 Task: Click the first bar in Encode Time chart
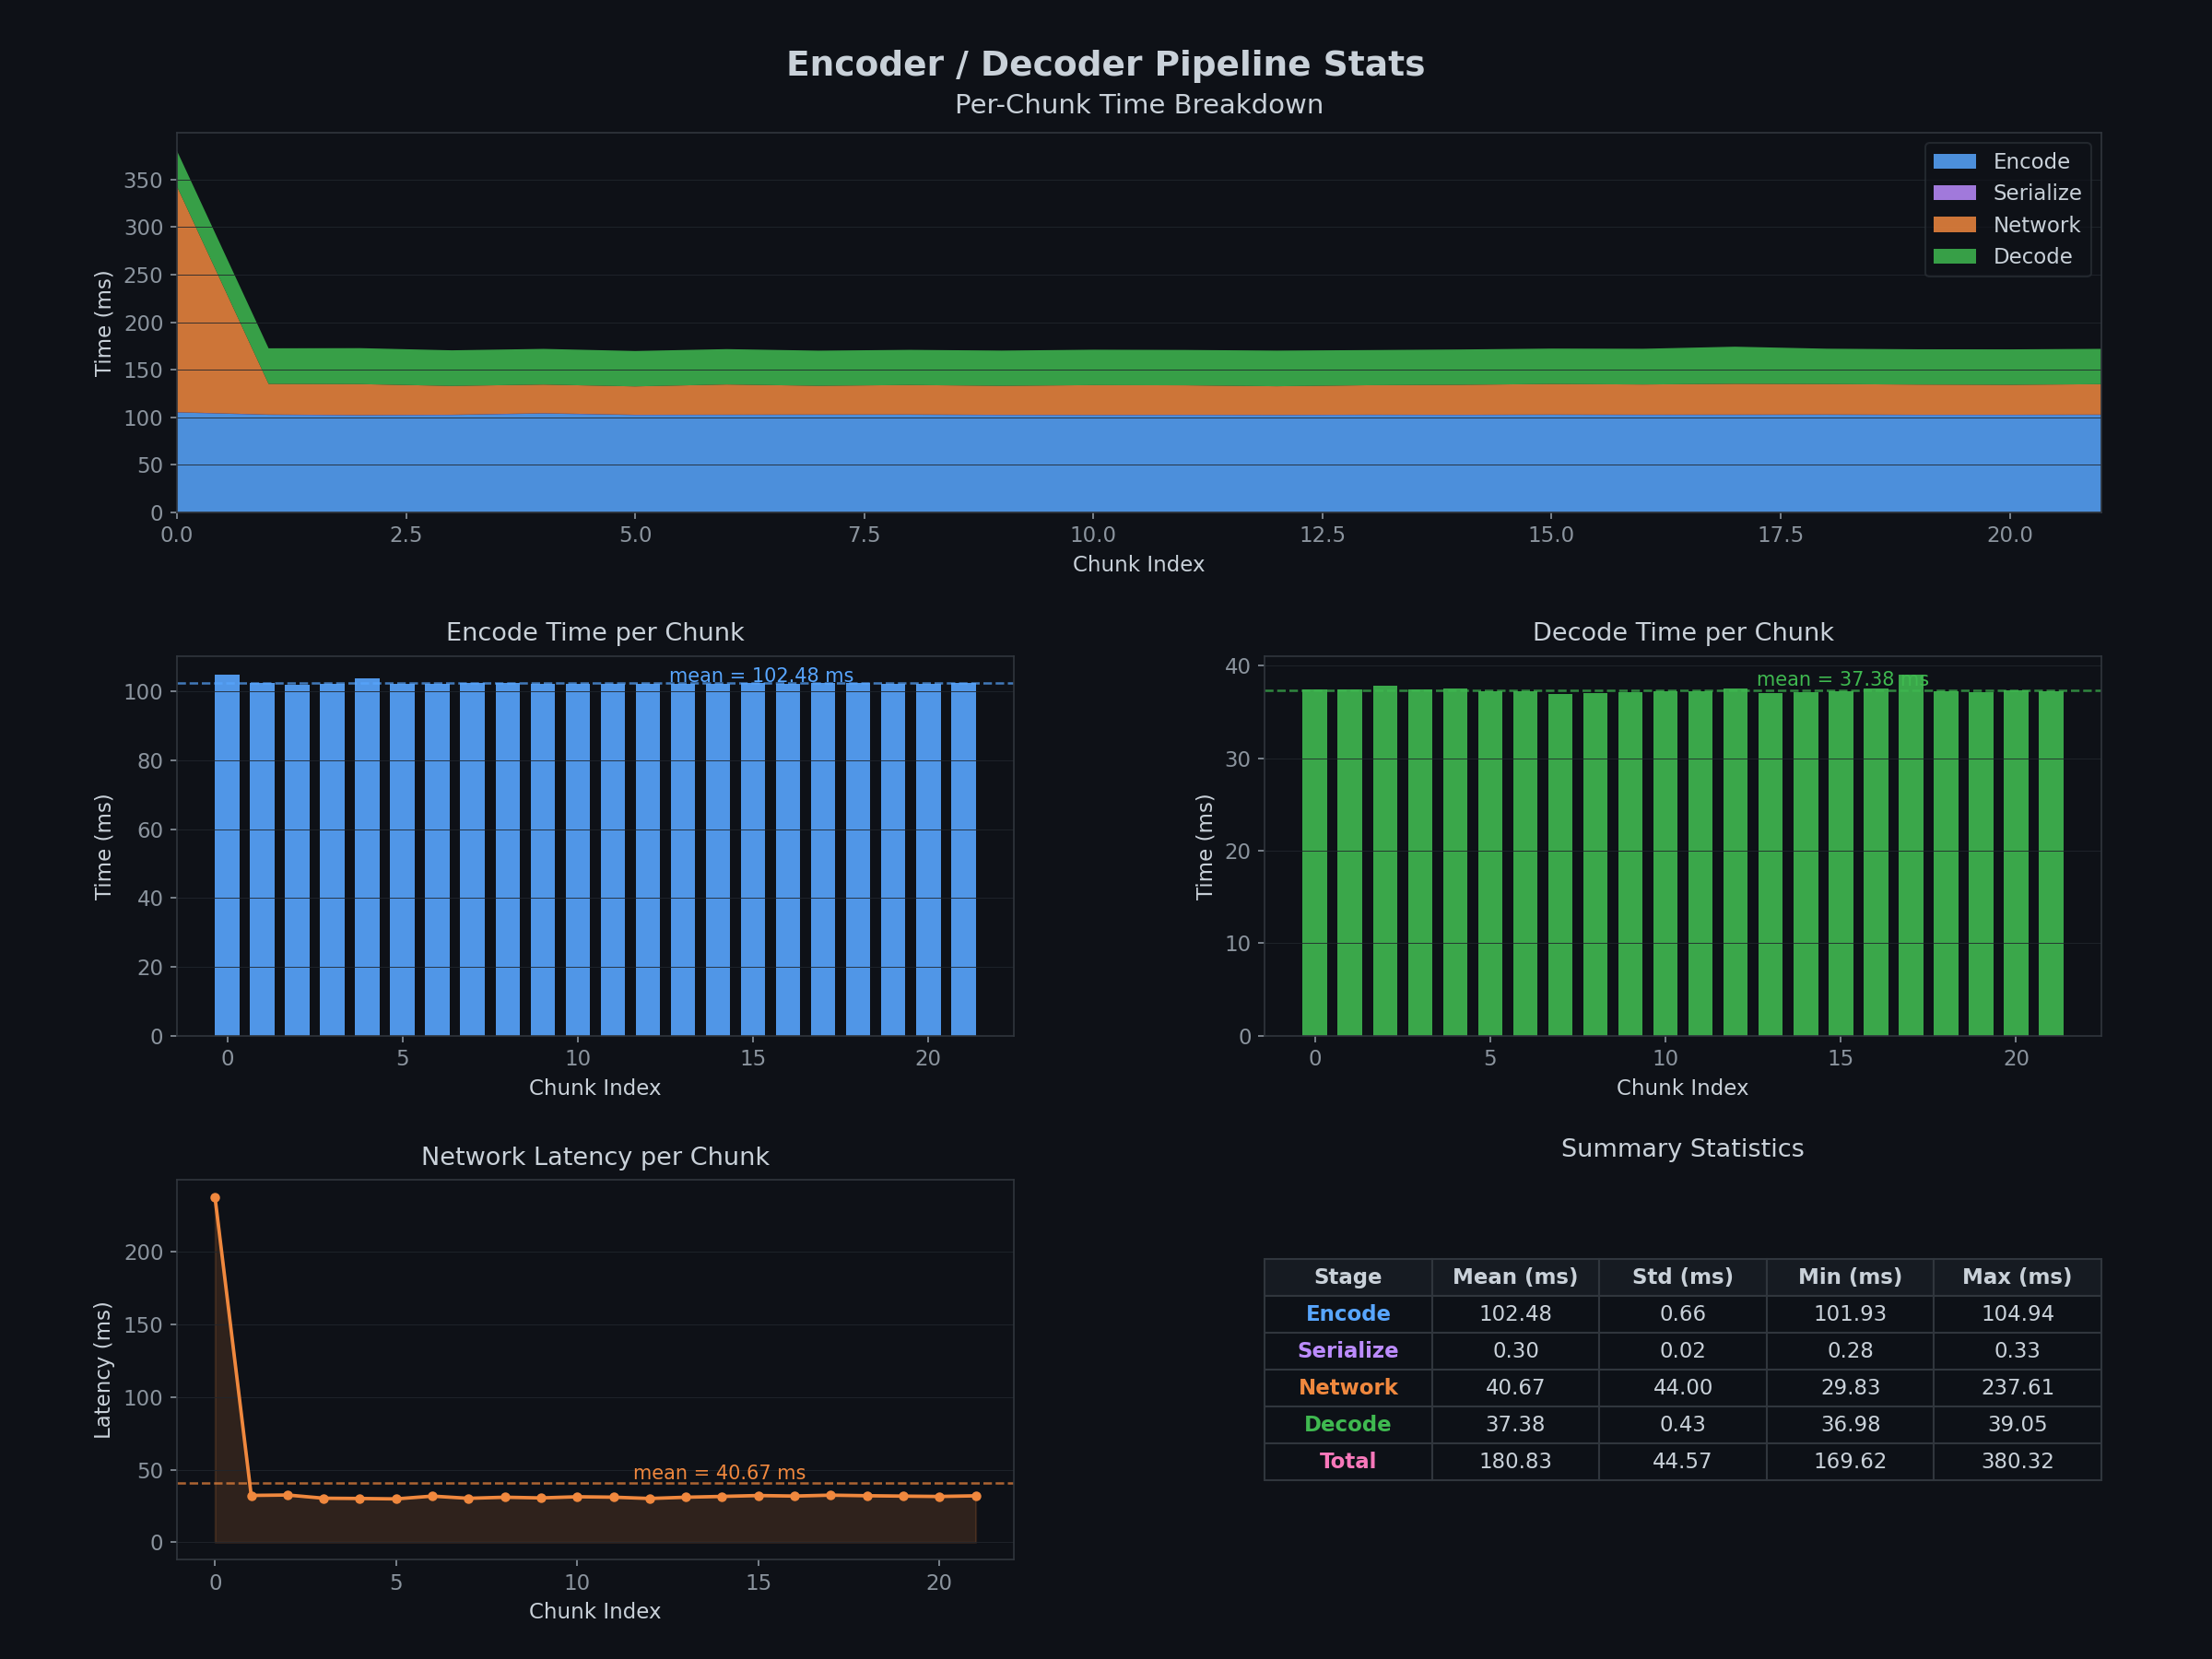[x=227, y=855]
